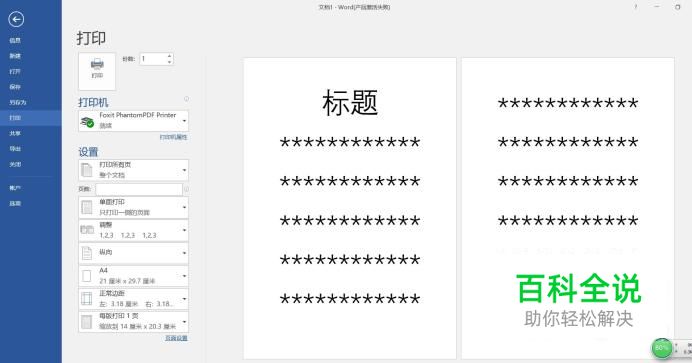
Task: Open the 打印所有页 page range dropdown
Action: tap(133, 170)
